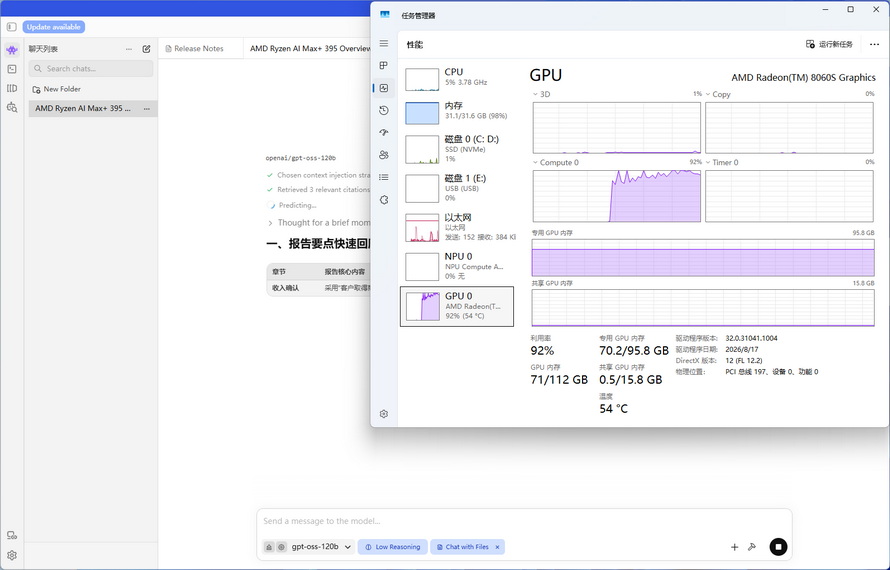Open the Timer 0 engine graph dropdown

(x=708, y=162)
